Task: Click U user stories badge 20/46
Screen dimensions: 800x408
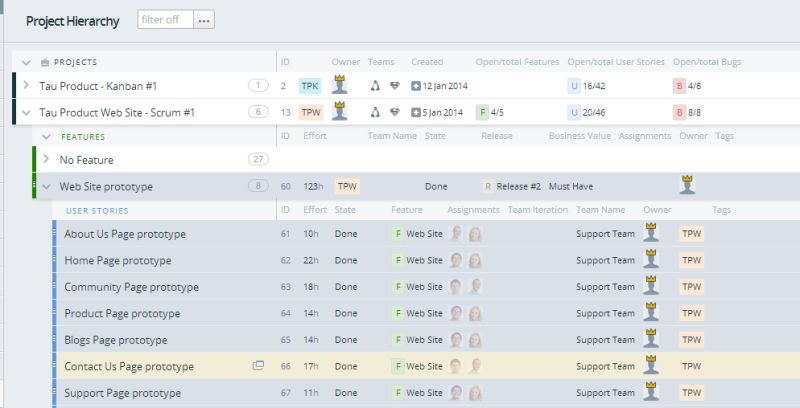Action: pos(574,112)
